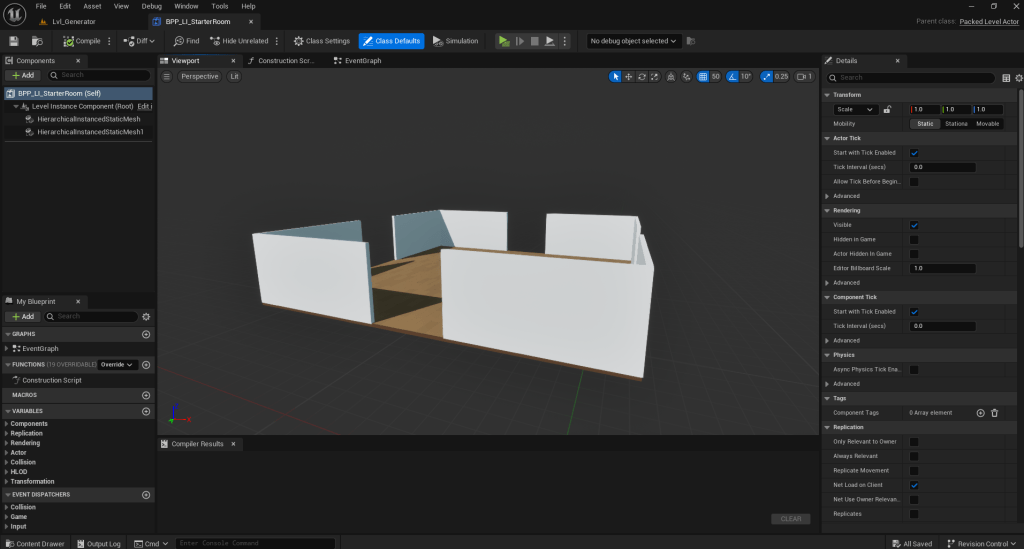Image resolution: width=1024 pixels, height=549 pixels.
Task: Open the Scale dropdown in Transform
Action: coord(855,109)
